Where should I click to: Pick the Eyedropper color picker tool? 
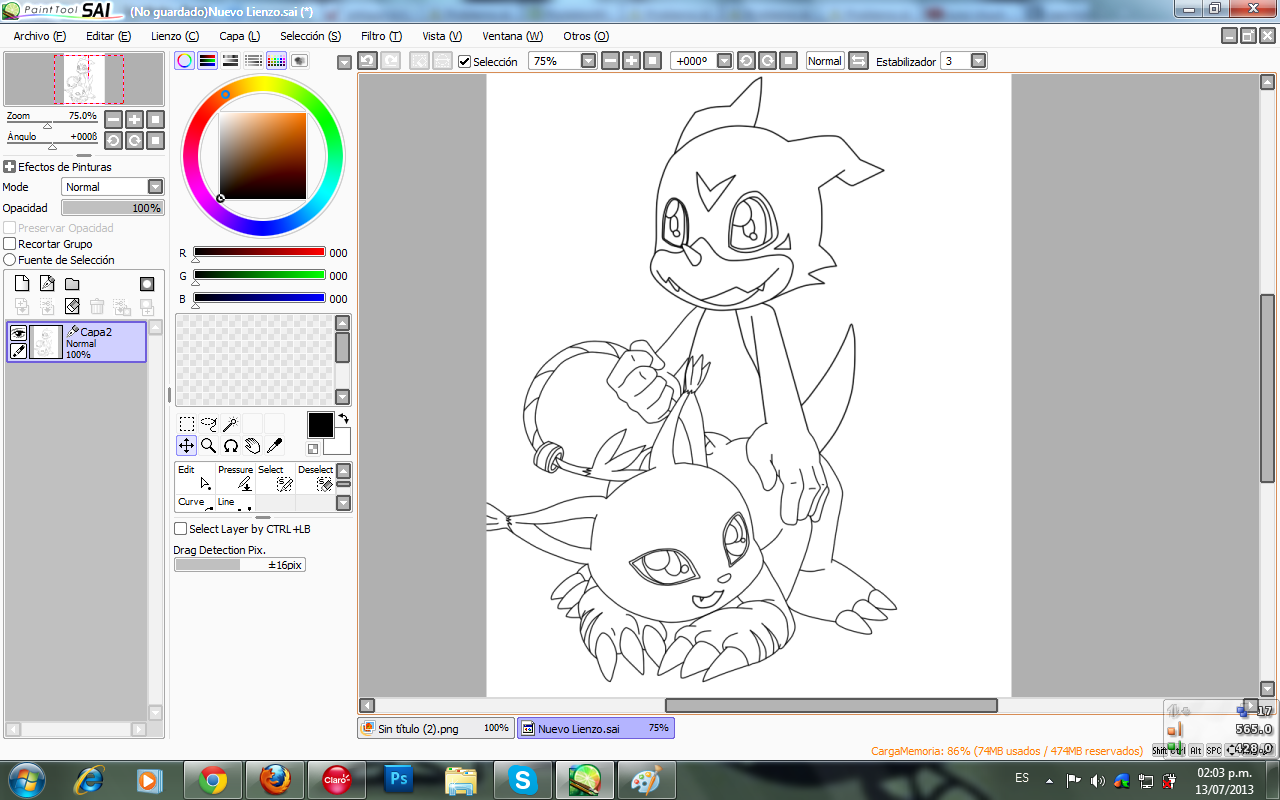point(274,446)
